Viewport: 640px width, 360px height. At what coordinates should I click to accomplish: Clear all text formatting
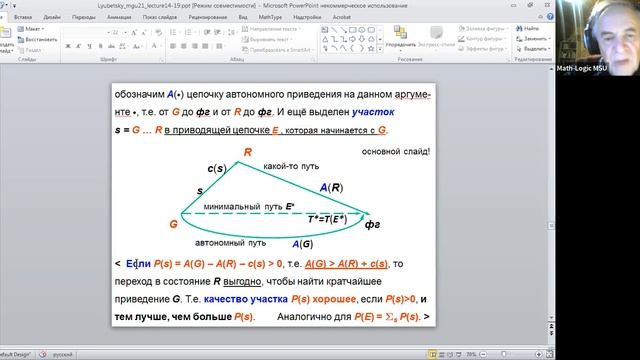click(159, 33)
